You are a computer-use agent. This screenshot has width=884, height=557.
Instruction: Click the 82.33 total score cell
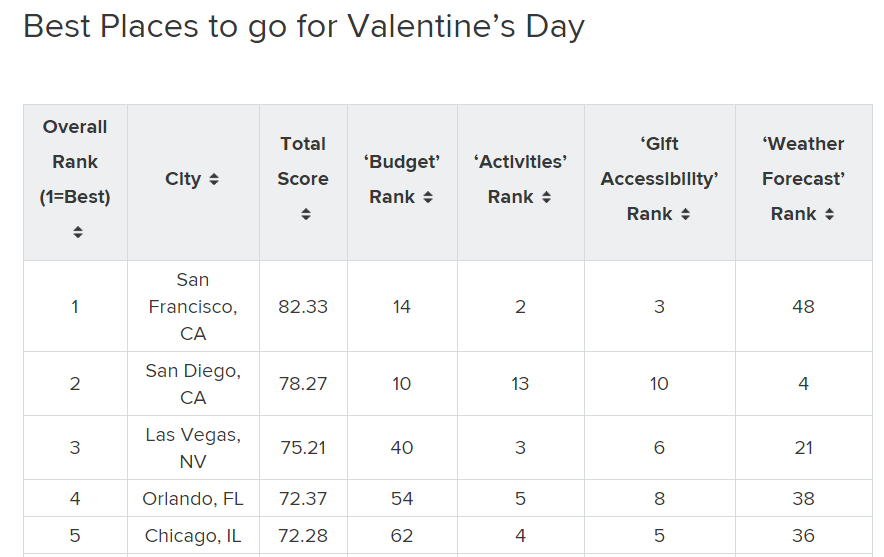[x=303, y=307]
